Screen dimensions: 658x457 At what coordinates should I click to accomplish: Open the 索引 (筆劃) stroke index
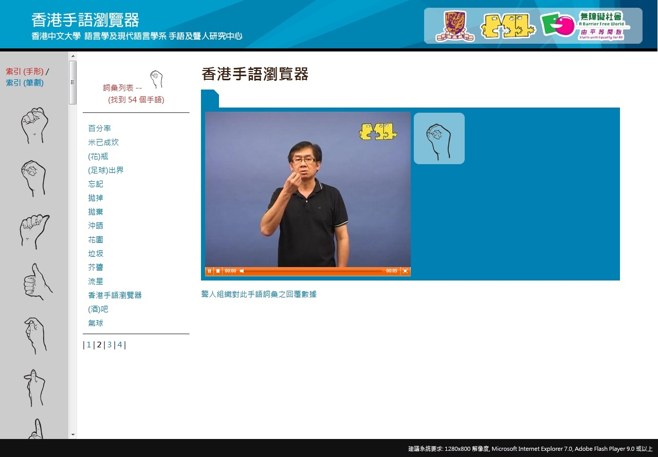pos(25,83)
